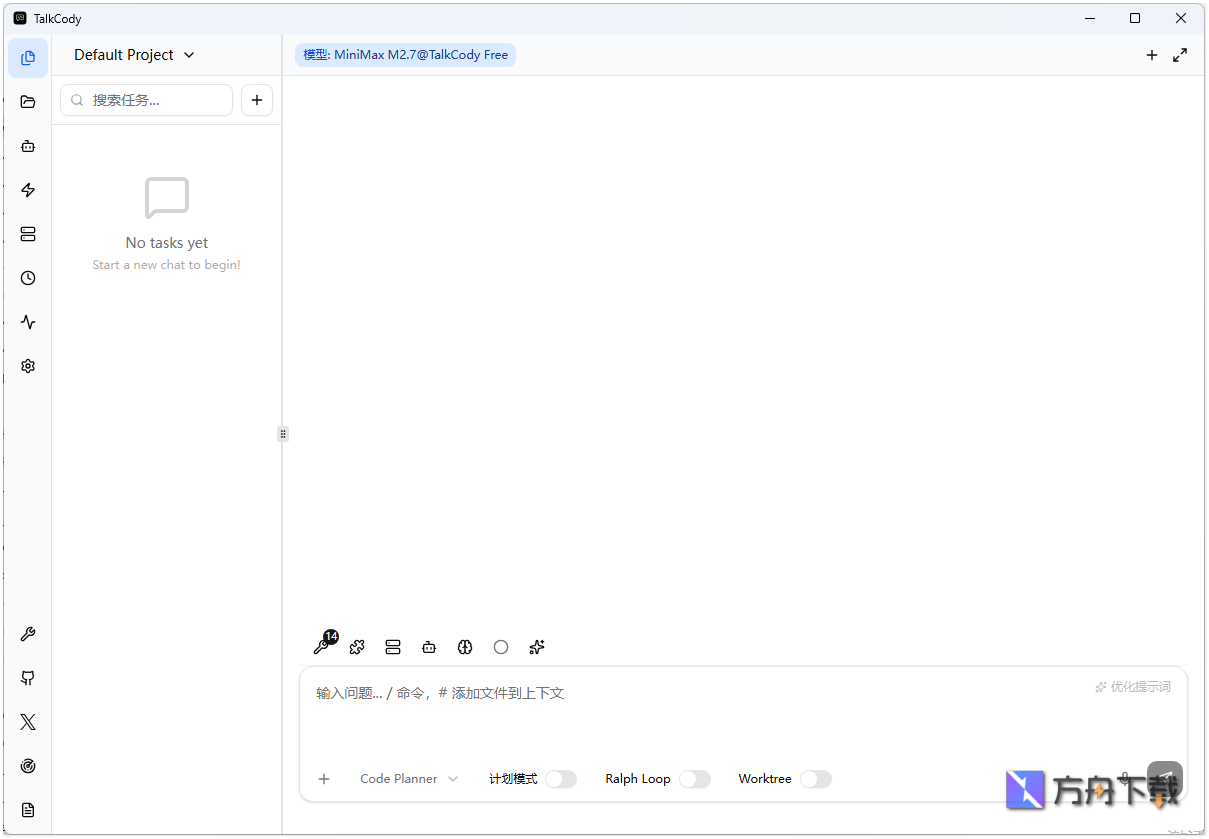Click the panel divider resize handle
The height and width of the screenshot is (839, 1209).
(x=283, y=434)
